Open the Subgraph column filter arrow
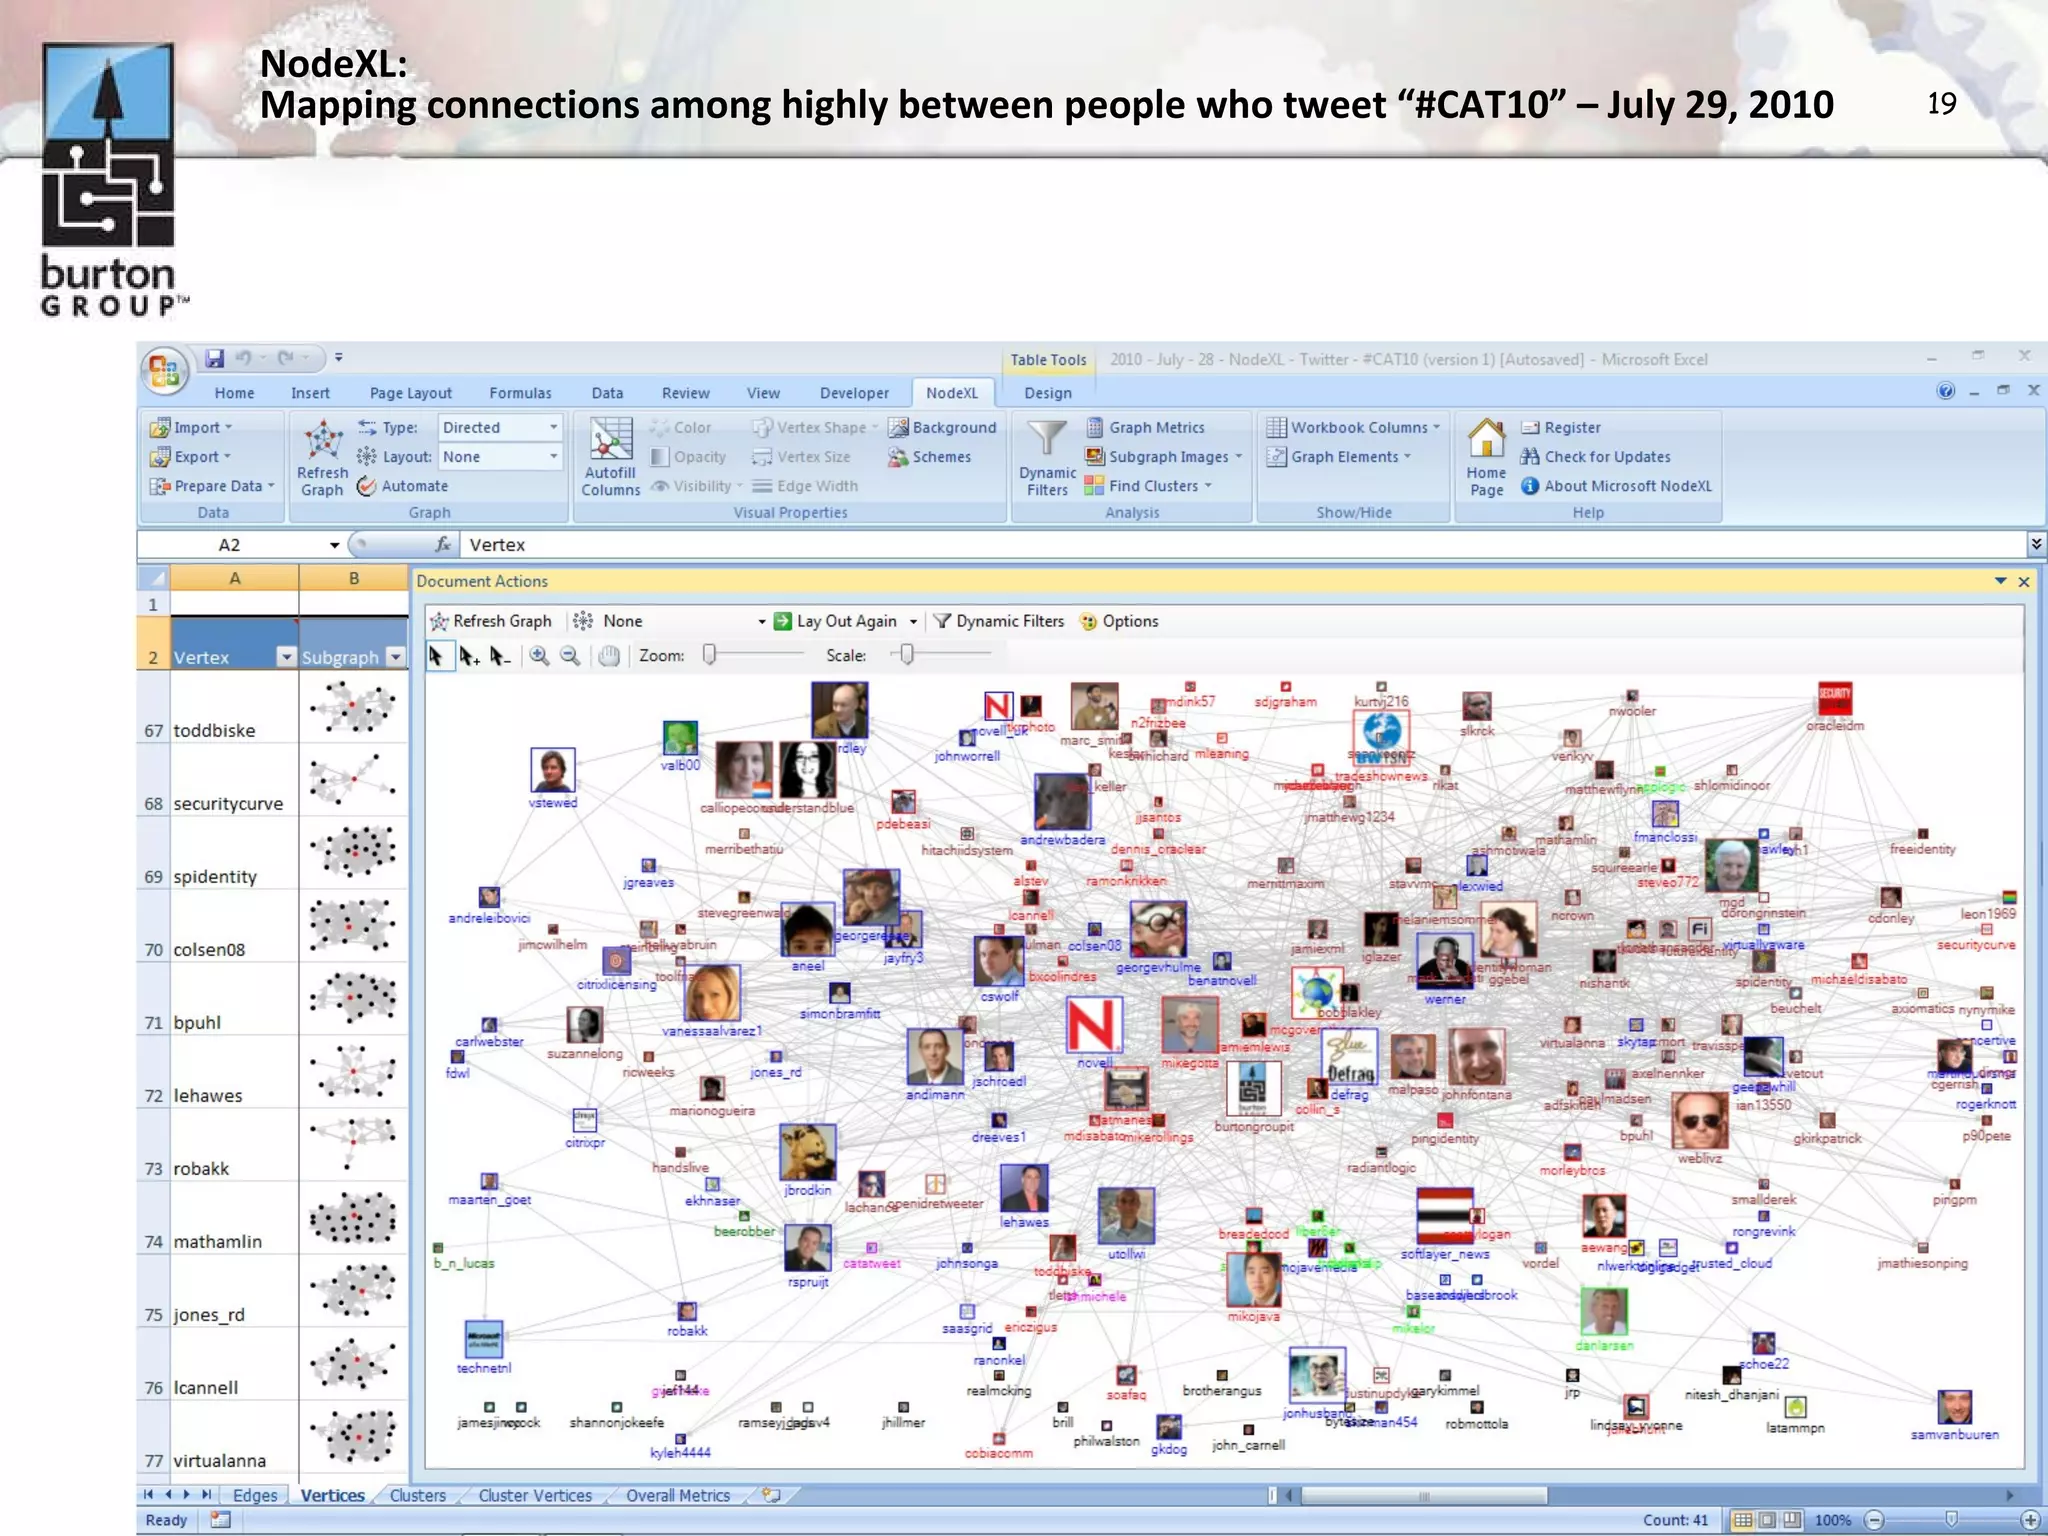Screen dimensions: 2048x1536 396,657
